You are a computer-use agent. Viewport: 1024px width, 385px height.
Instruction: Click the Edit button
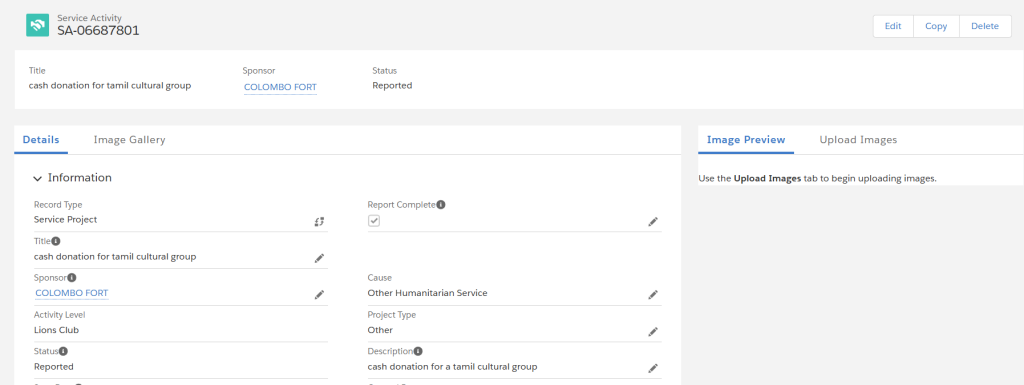893,26
